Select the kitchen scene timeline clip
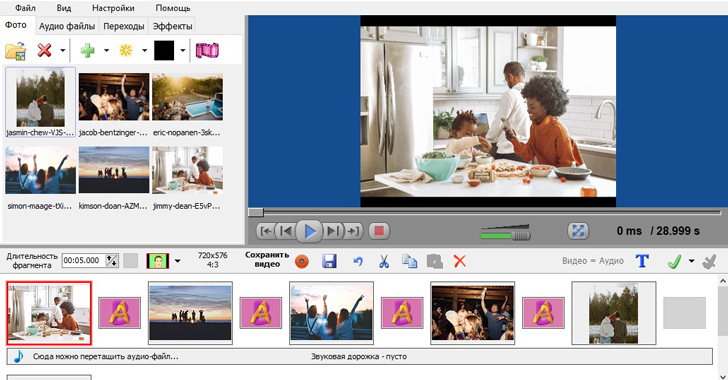The image size is (728, 380). 49,313
